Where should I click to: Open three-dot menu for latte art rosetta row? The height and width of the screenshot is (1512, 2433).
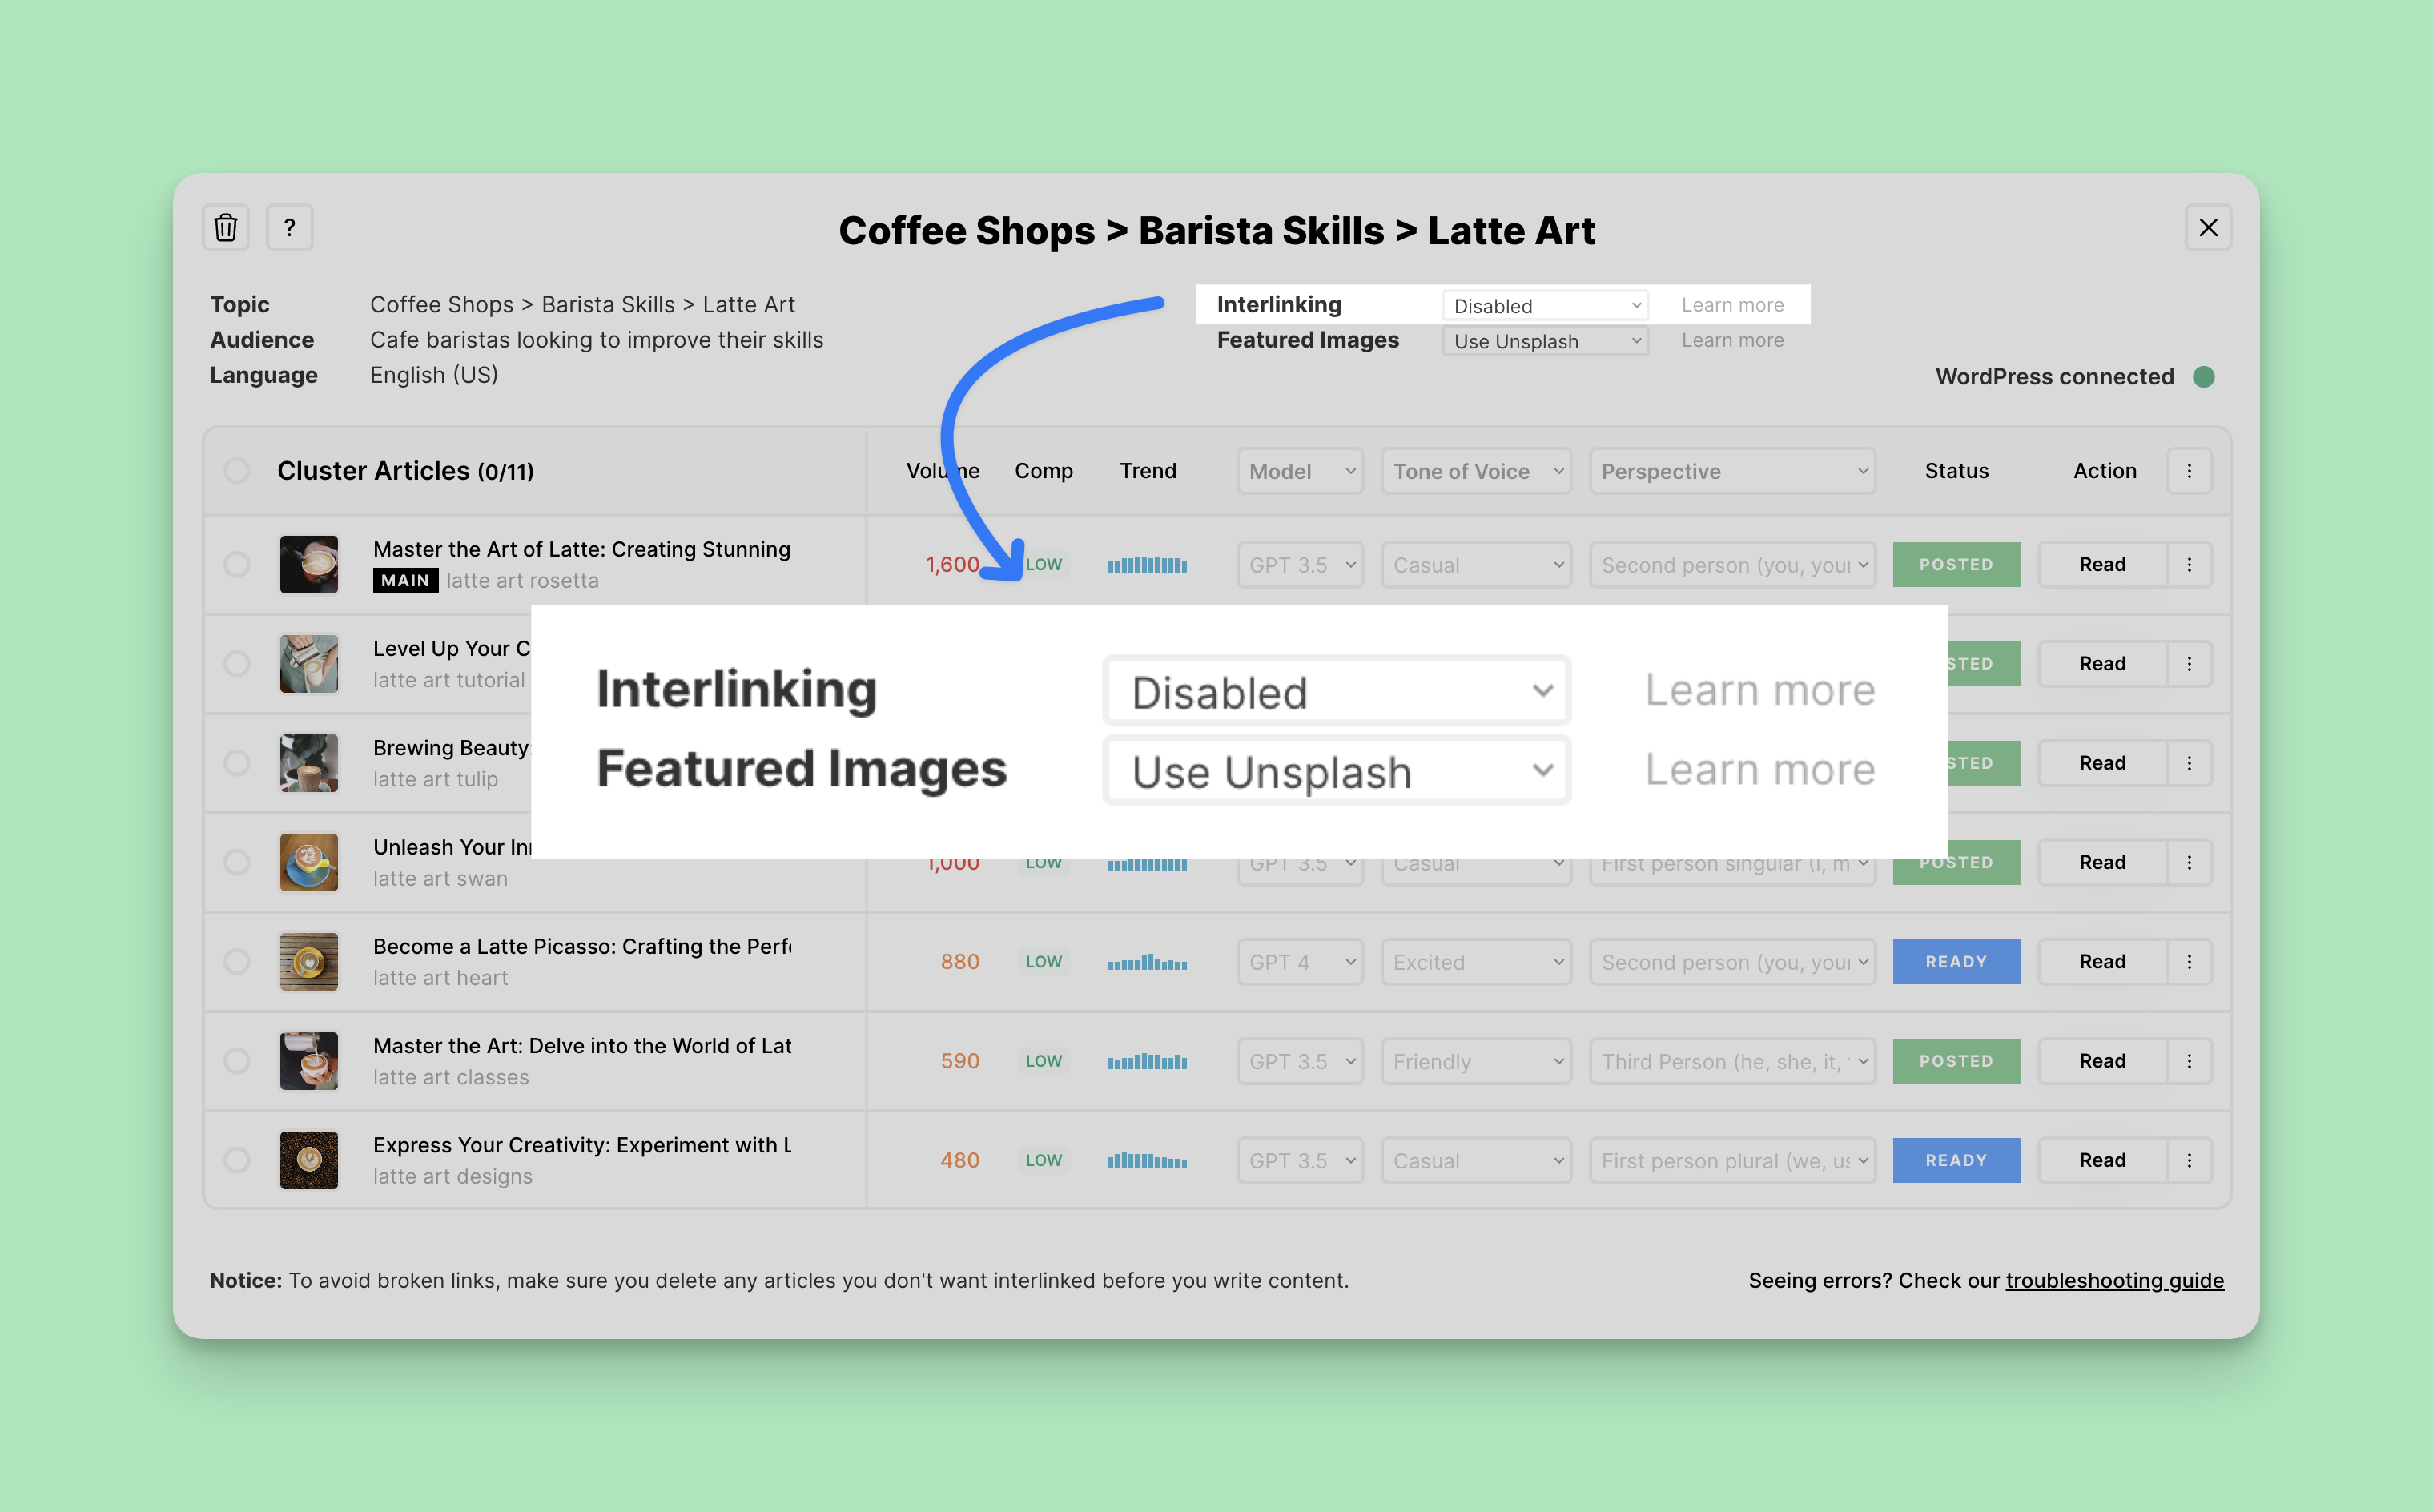click(x=2189, y=565)
